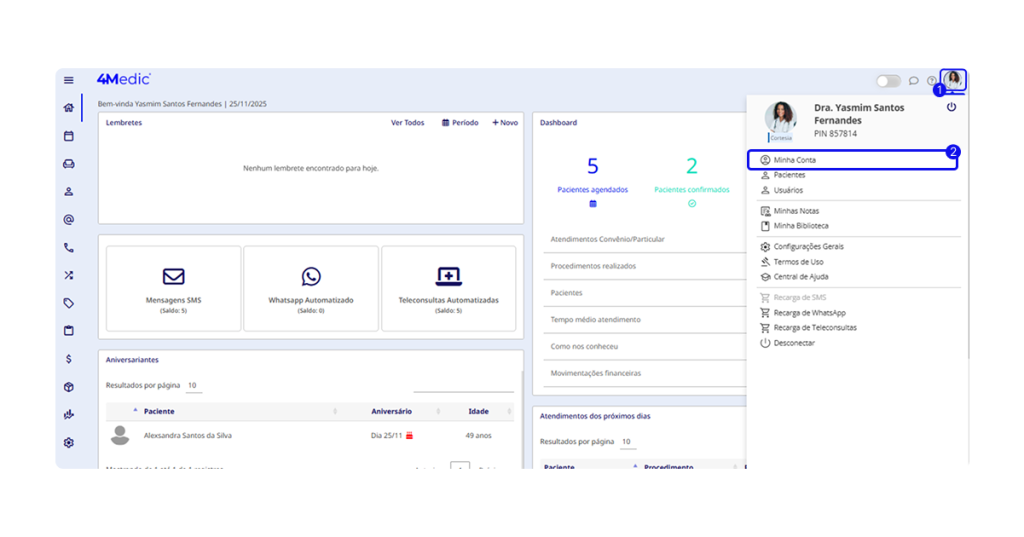The height and width of the screenshot is (537, 1024).
Task: Open the Whatsapp Automatizado card
Action: pos(310,287)
